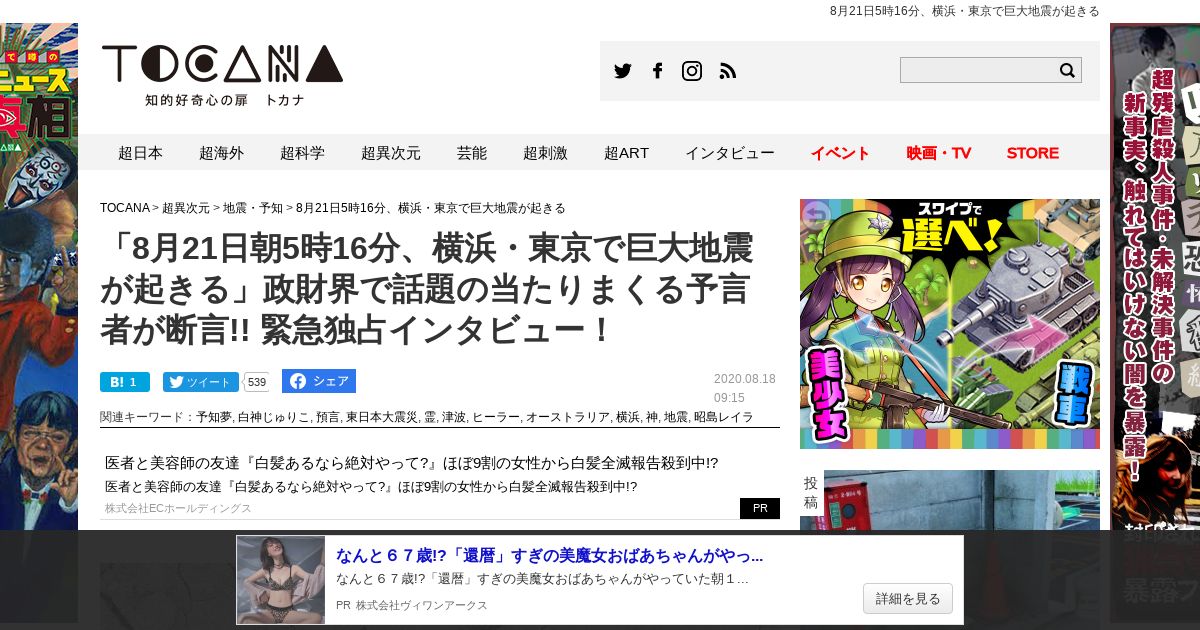Open the 投稿 sidebar image

pos(962,500)
